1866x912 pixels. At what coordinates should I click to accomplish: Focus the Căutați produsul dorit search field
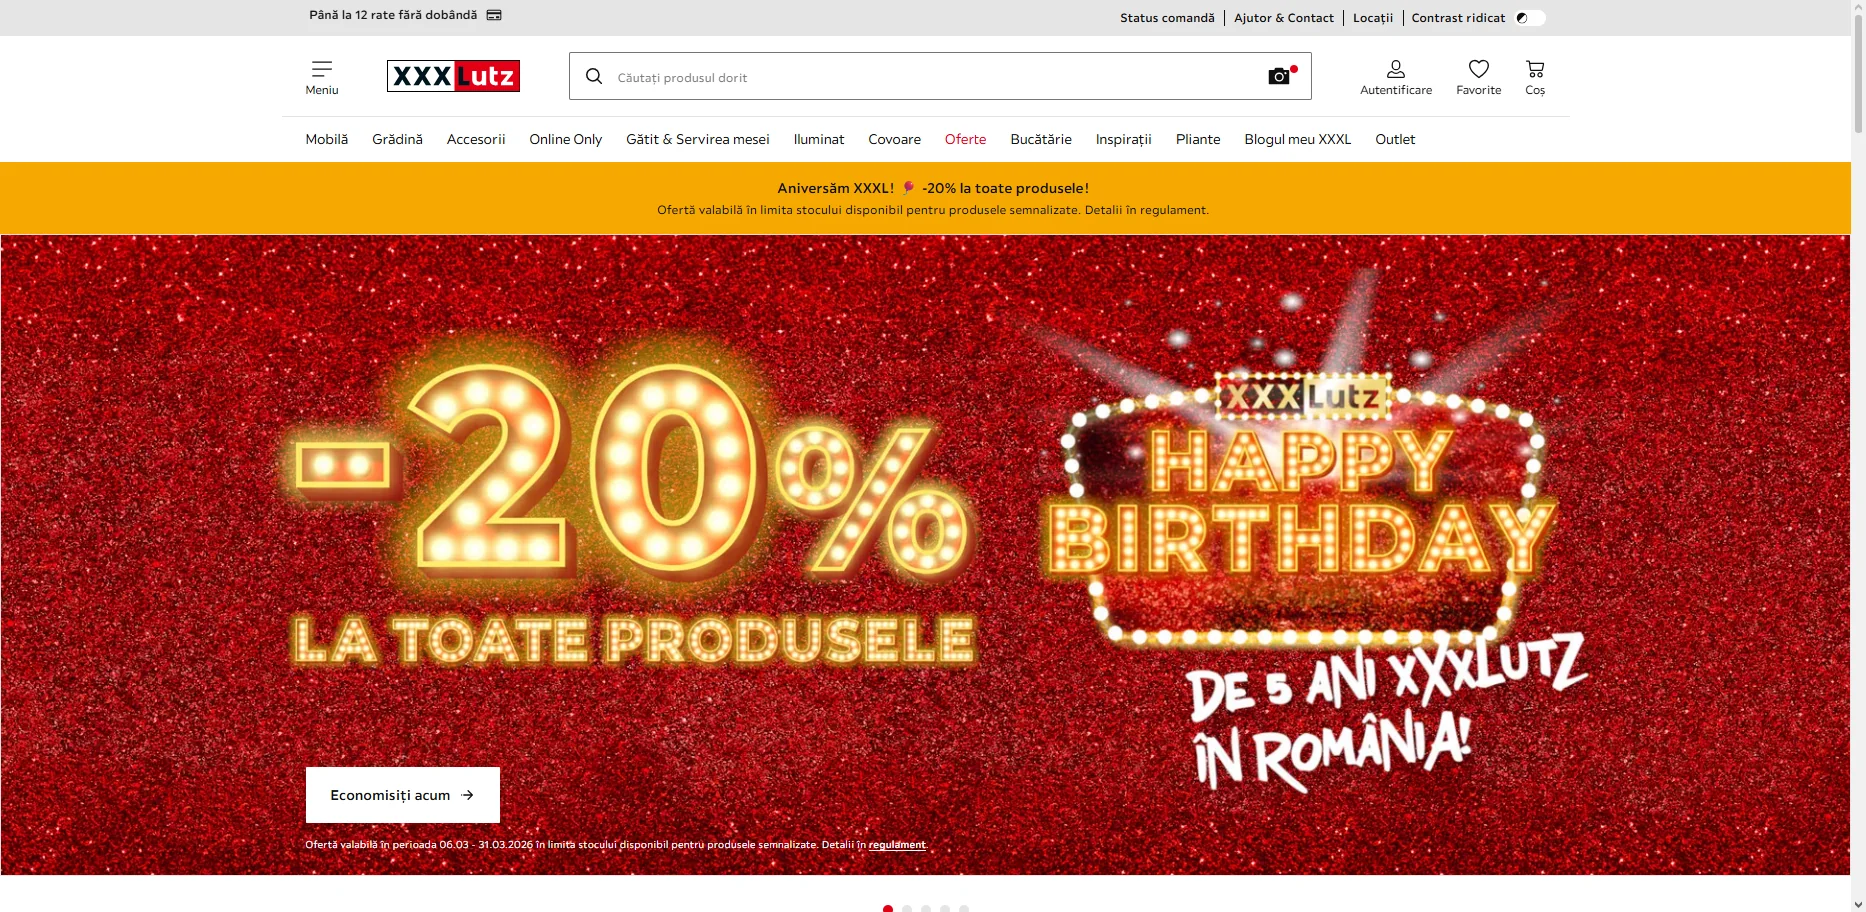930,77
